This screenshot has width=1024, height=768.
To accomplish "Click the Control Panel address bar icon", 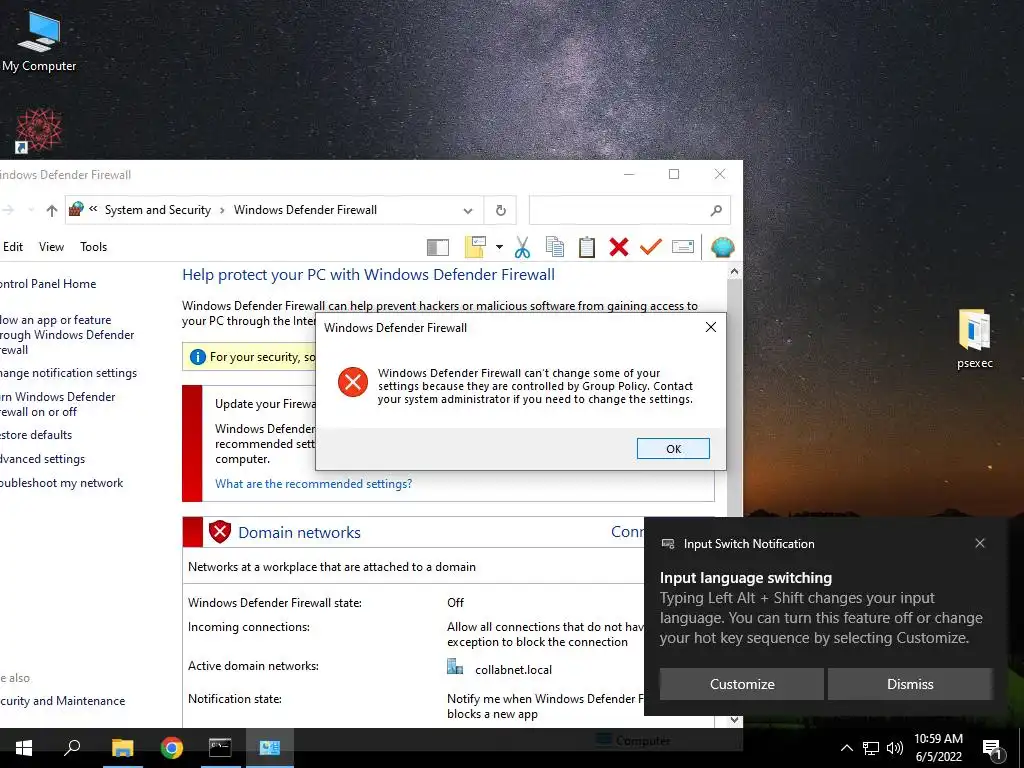I will pos(76,209).
